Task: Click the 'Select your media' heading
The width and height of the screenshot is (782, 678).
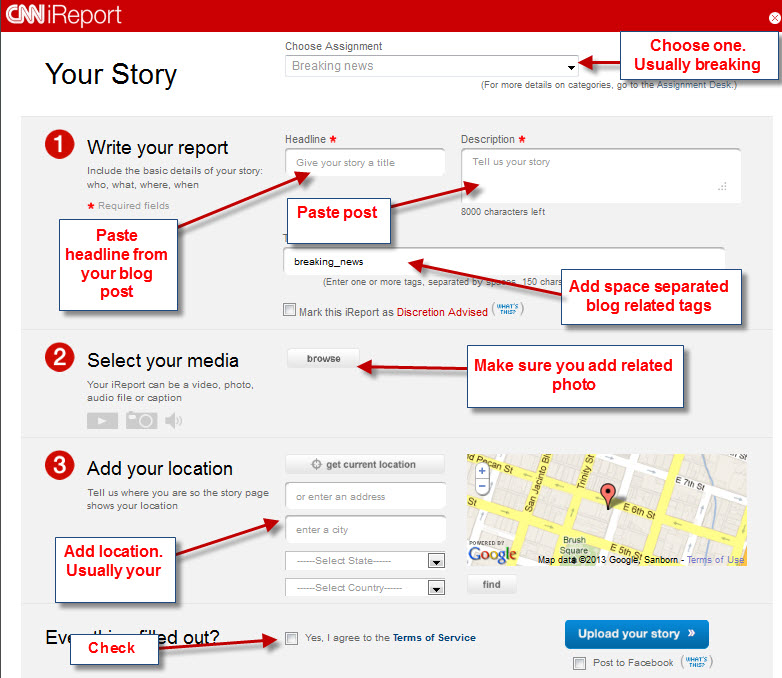Action: point(163,360)
